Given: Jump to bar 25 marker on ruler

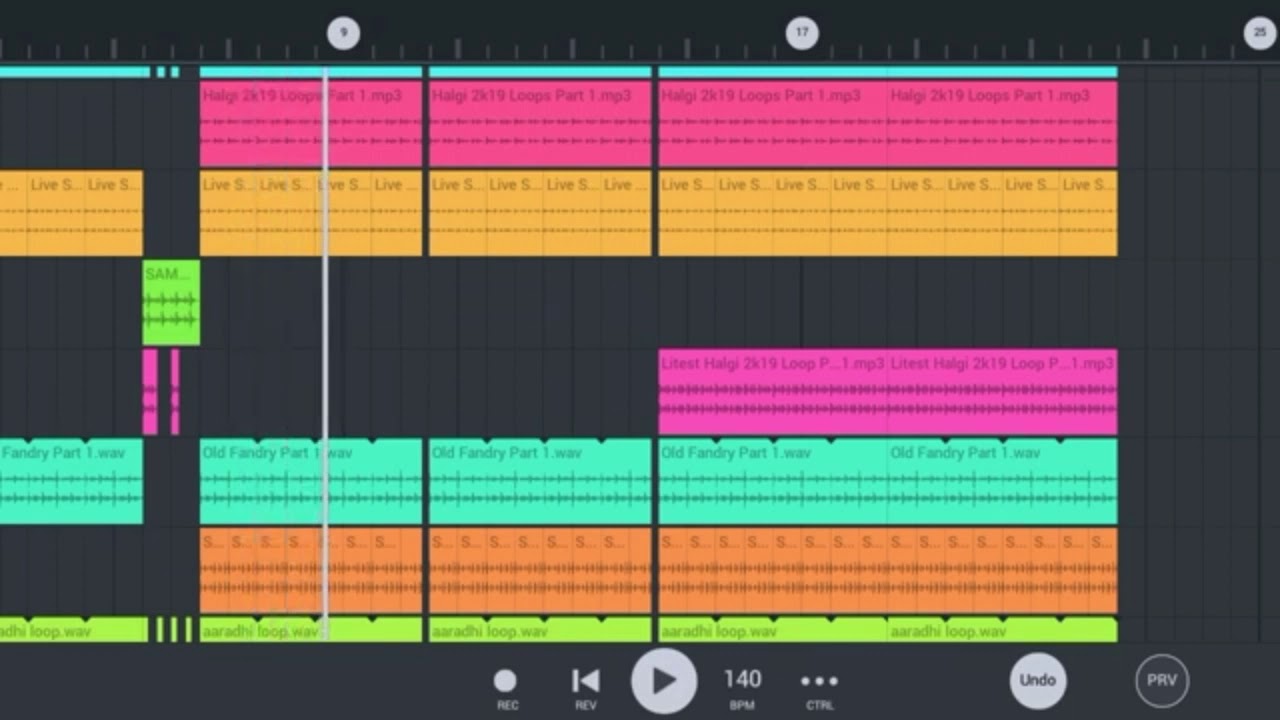Looking at the screenshot, I should (x=1260, y=33).
